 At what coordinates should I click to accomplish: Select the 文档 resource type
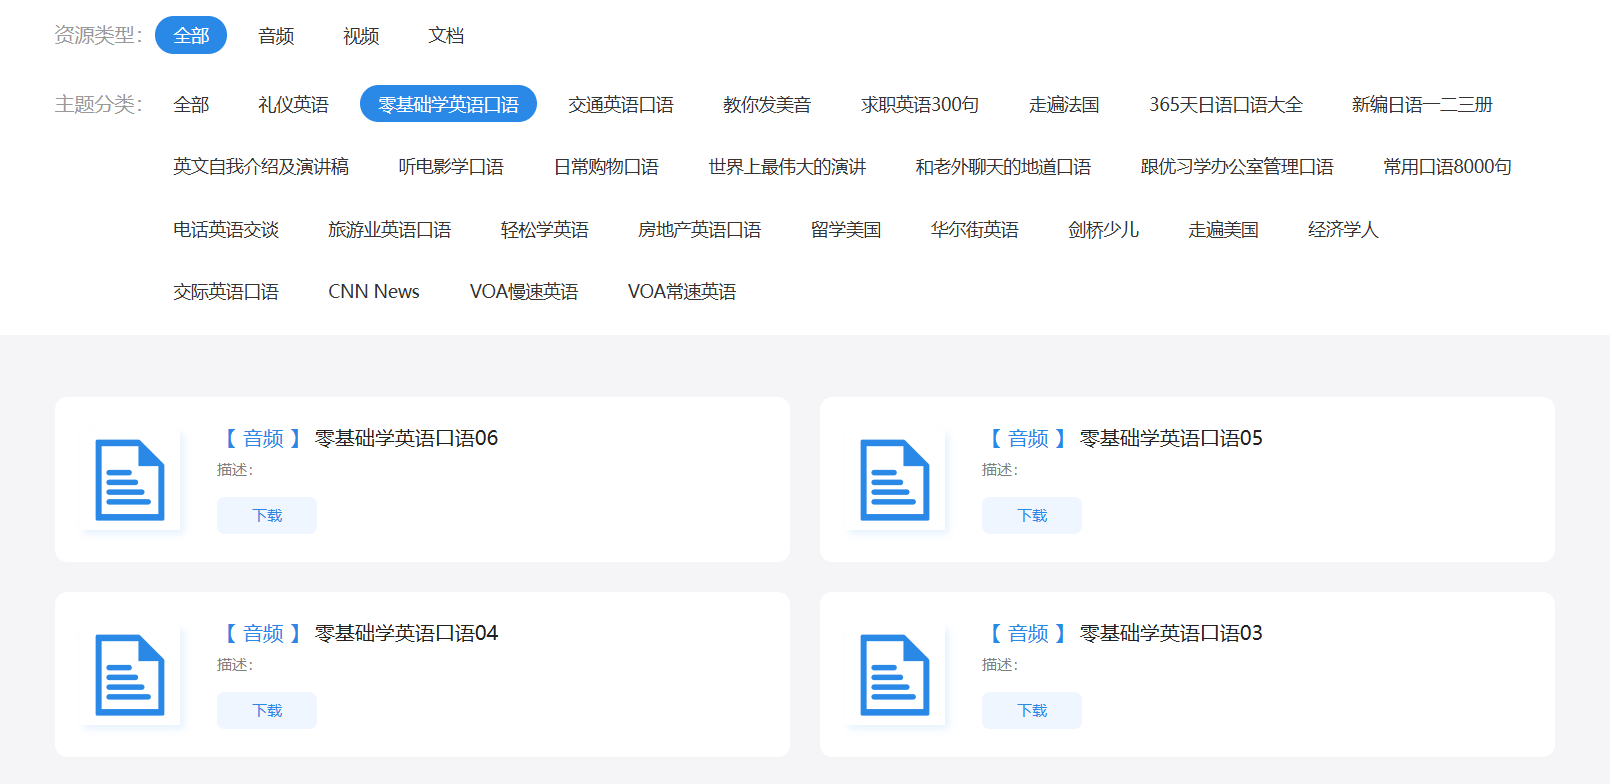click(x=446, y=36)
